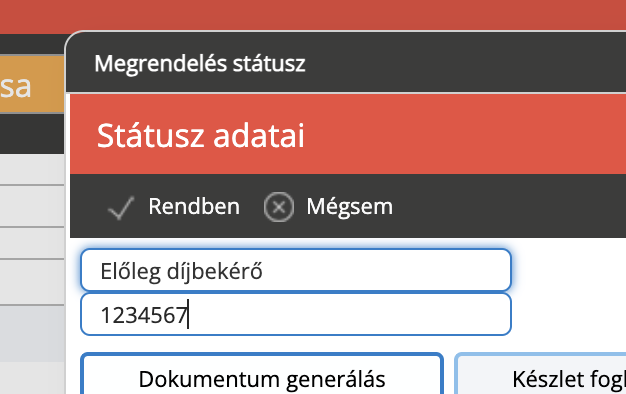Screen dimensions: 626x394
Task: Select the orange background tab ending in "sa"
Action: (x=32, y=84)
